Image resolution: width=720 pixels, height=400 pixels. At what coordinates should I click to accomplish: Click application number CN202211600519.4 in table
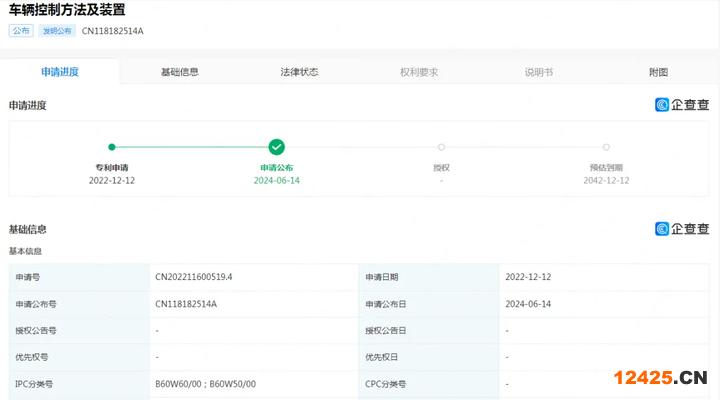point(193,276)
